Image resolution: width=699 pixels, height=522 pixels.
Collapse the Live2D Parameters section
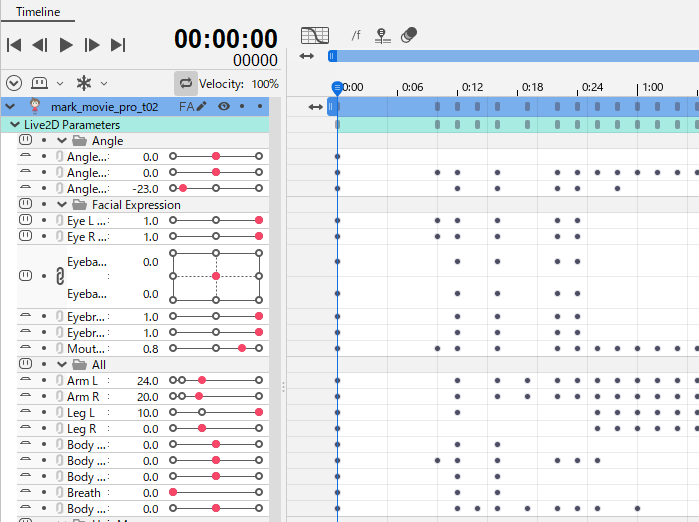pyautogui.click(x=14, y=125)
